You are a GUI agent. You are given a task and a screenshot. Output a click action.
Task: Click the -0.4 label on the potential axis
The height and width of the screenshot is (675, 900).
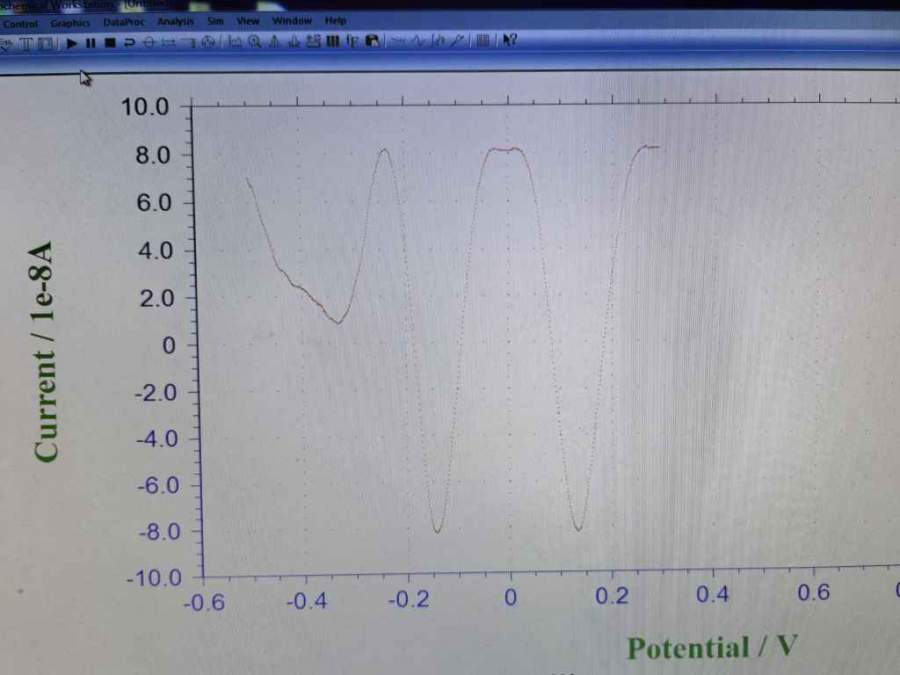tap(307, 601)
